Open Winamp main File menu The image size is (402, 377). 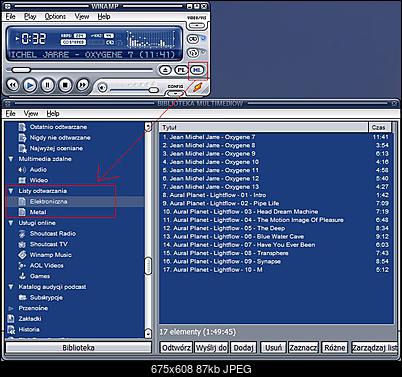pyautogui.click(x=10, y=16)
